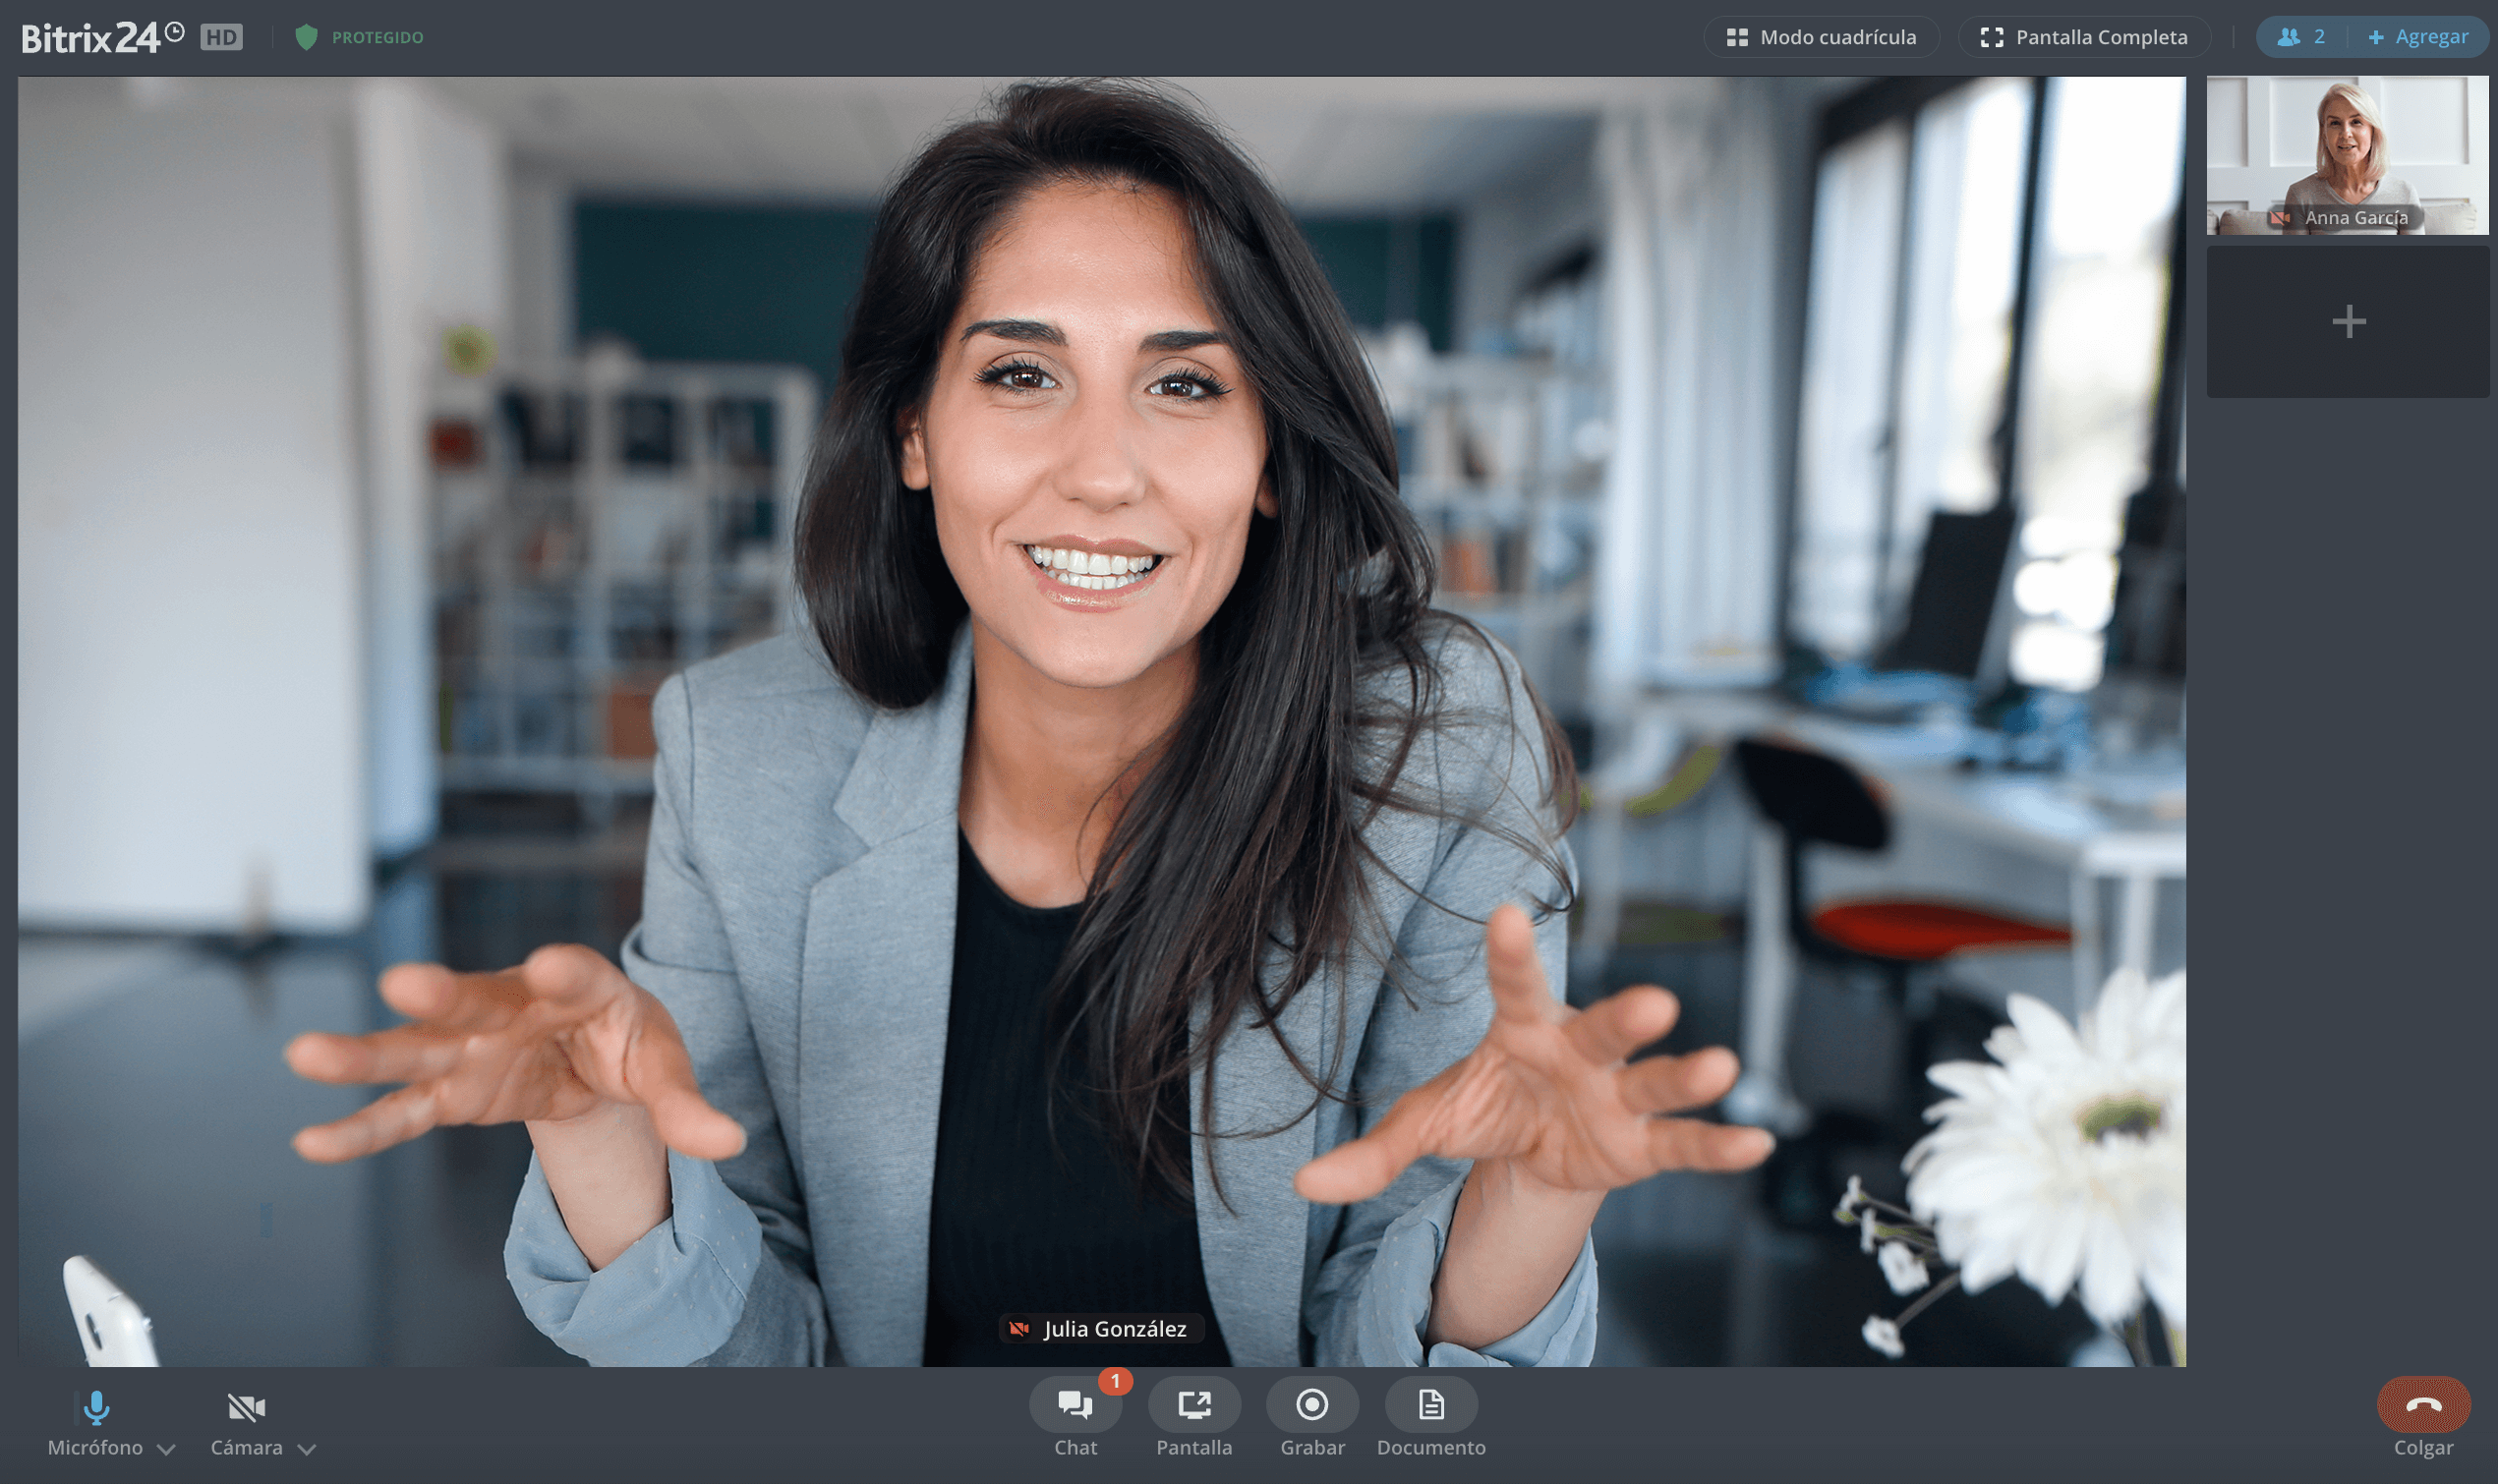Click the Bitrix24 logo
Image resolution: width=2498 pixels, height=1484 pixels.
(102, 37)
